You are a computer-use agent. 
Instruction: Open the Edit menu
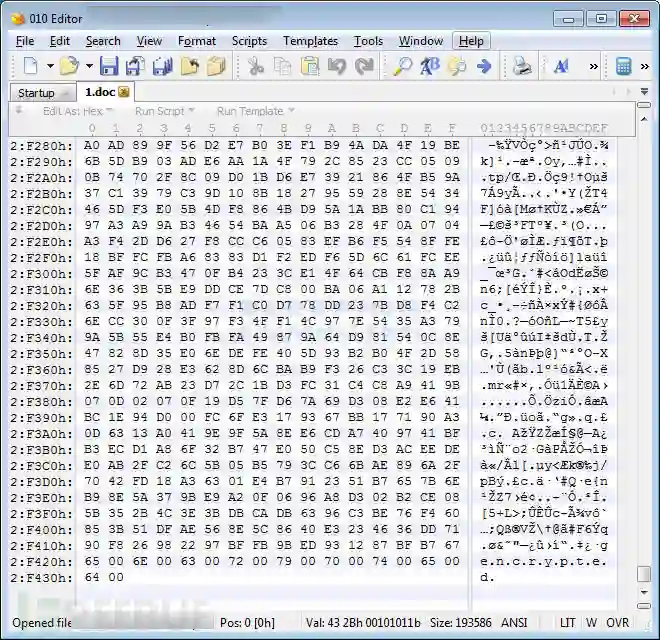click(x=60, y=41)
